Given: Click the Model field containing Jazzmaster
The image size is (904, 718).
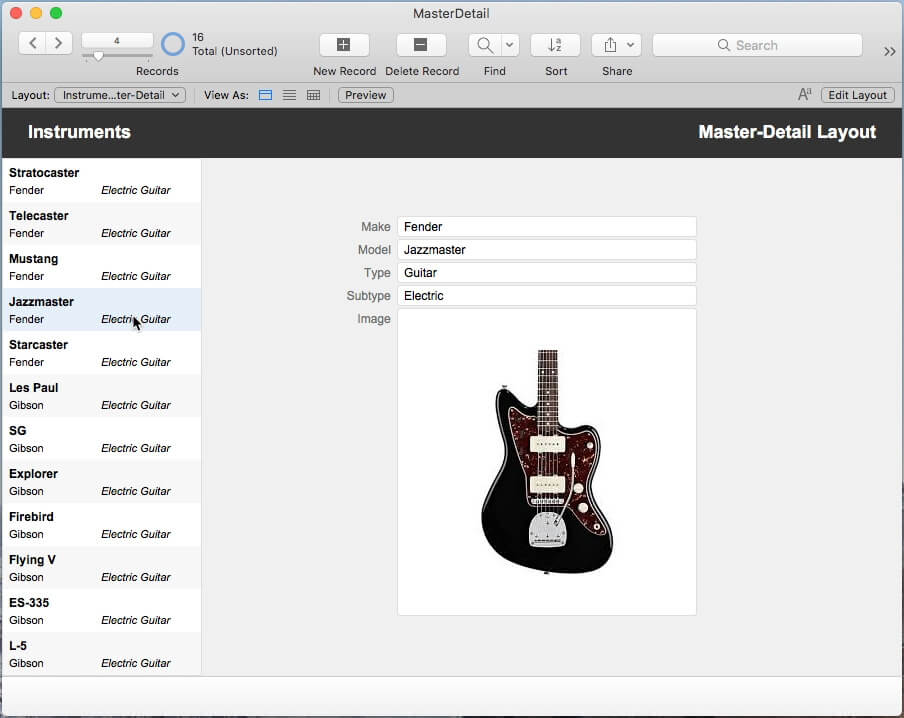Looking at the screenshot, I should pos(547,250).
